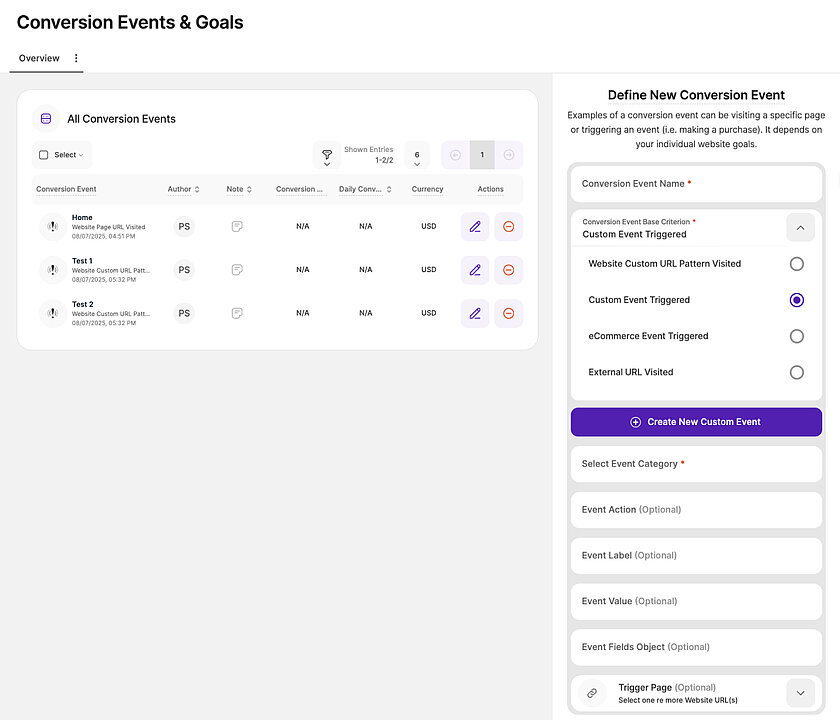Image resolution: width=840 pixels, height=720 pixels.
Task: Expand the Trigger Page options chevron
Action: point(800,692)
